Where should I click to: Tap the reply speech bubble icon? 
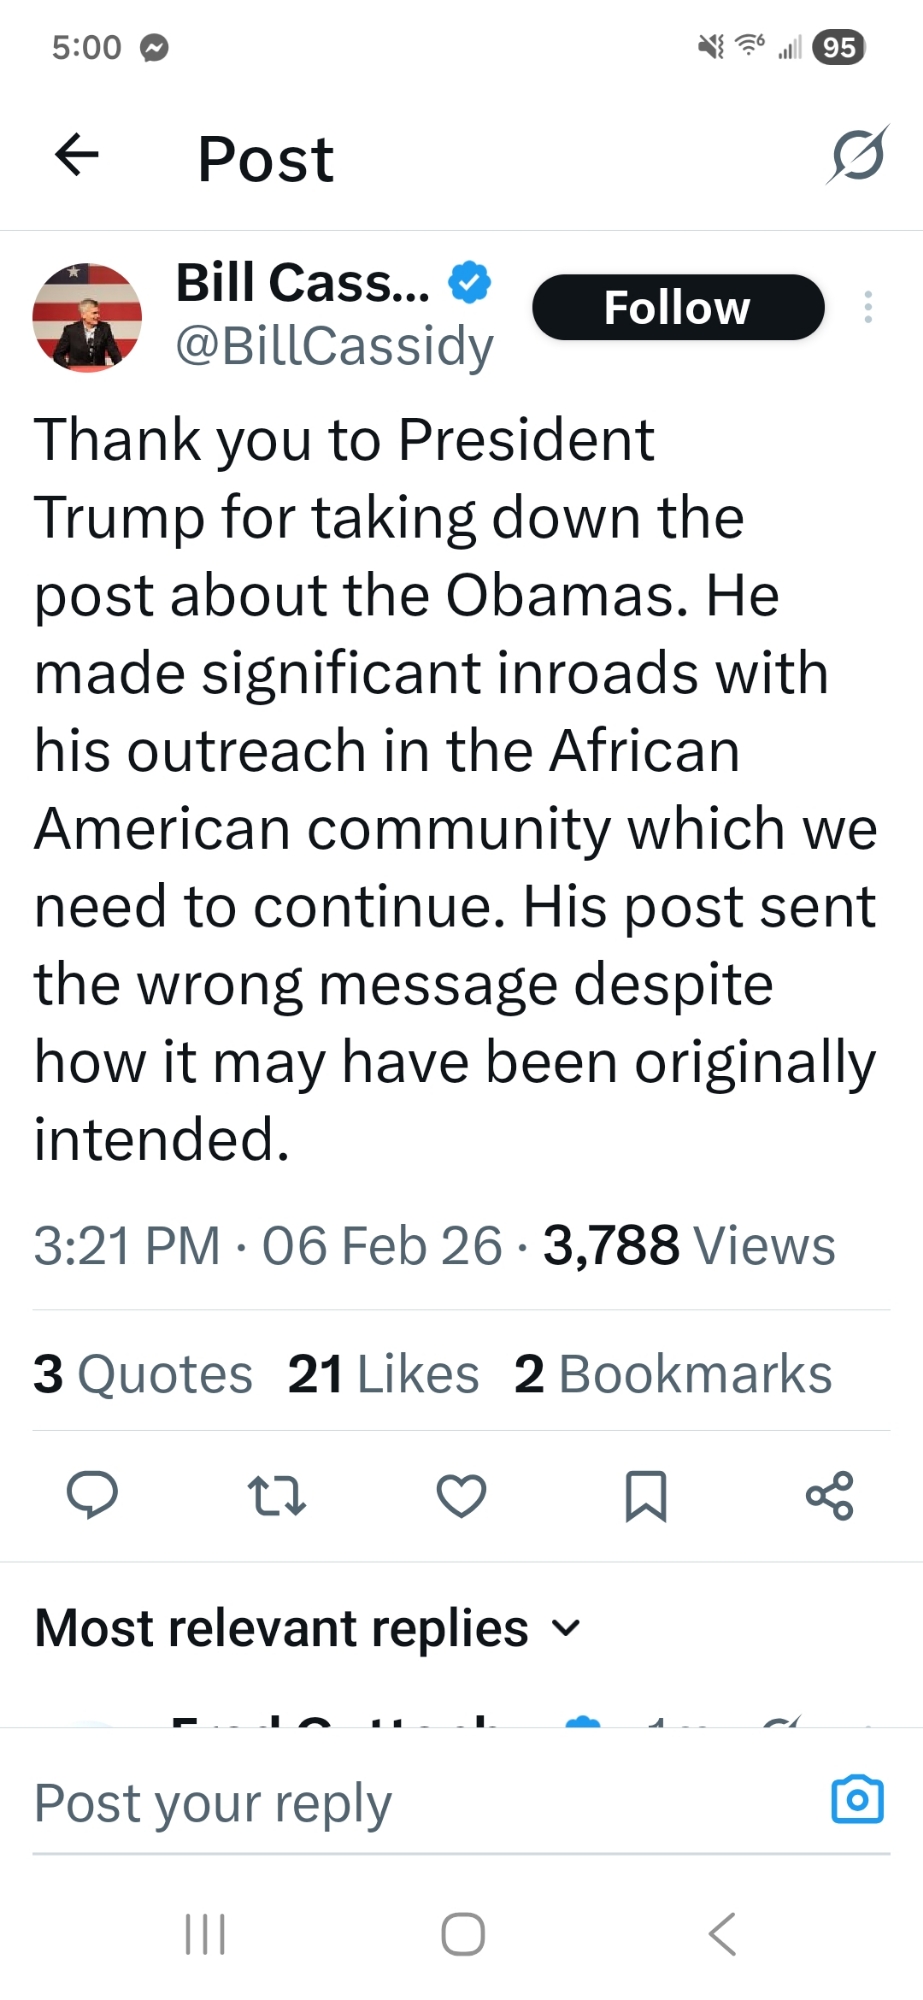92,1496
